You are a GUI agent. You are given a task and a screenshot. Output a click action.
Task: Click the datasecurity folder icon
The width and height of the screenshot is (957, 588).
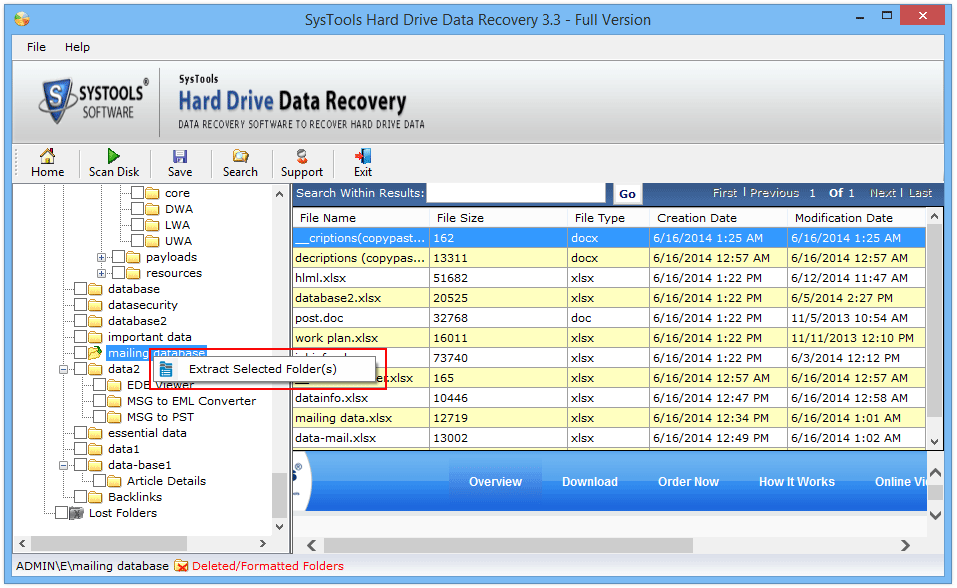(95, 305)
